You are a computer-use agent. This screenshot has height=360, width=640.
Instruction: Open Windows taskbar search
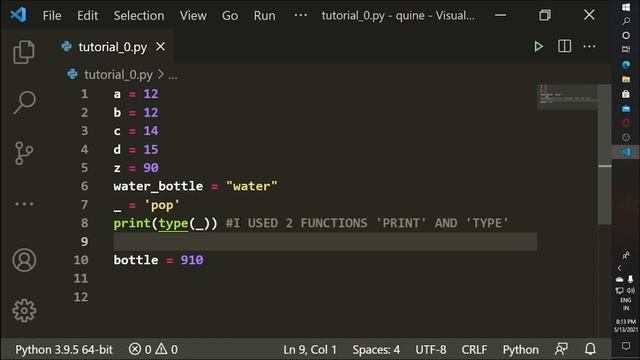click(626, 21)
